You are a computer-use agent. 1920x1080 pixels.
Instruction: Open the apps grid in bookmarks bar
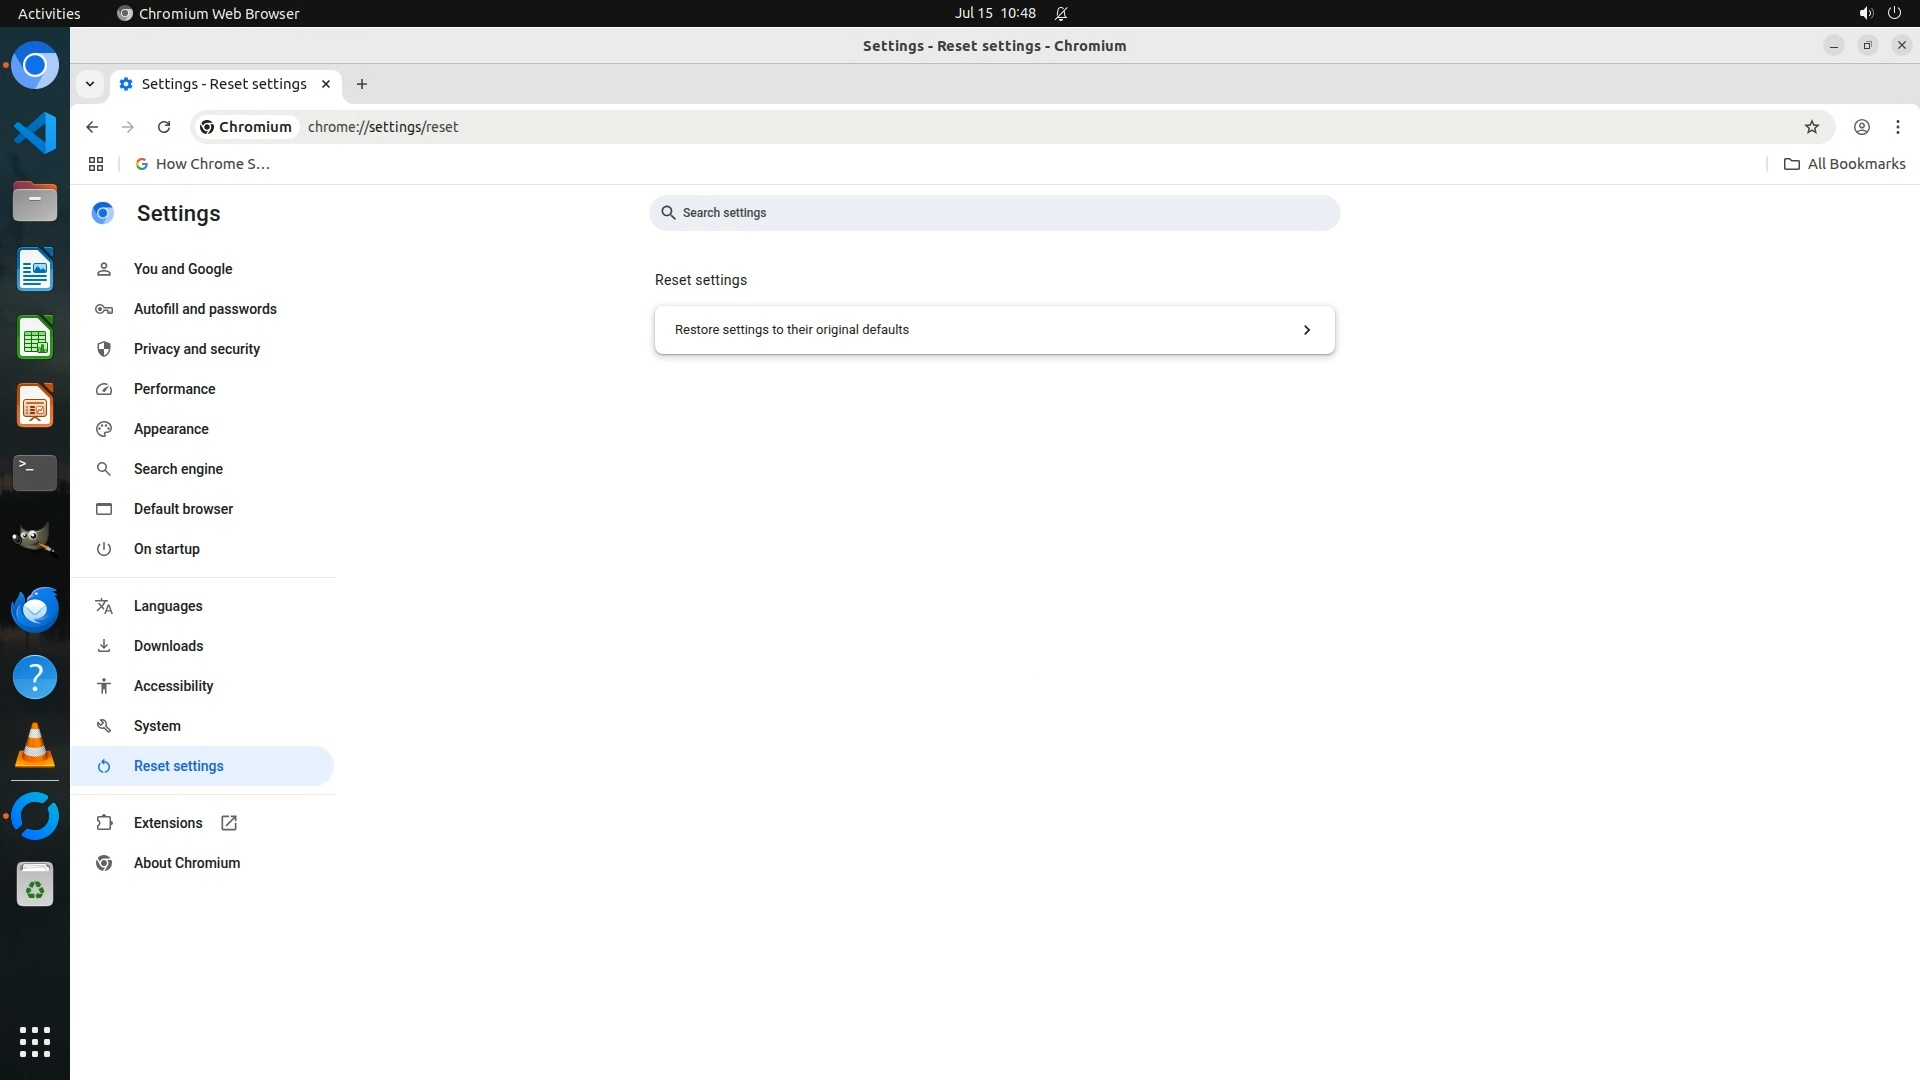pyautogui.click(x=96, y=164)
